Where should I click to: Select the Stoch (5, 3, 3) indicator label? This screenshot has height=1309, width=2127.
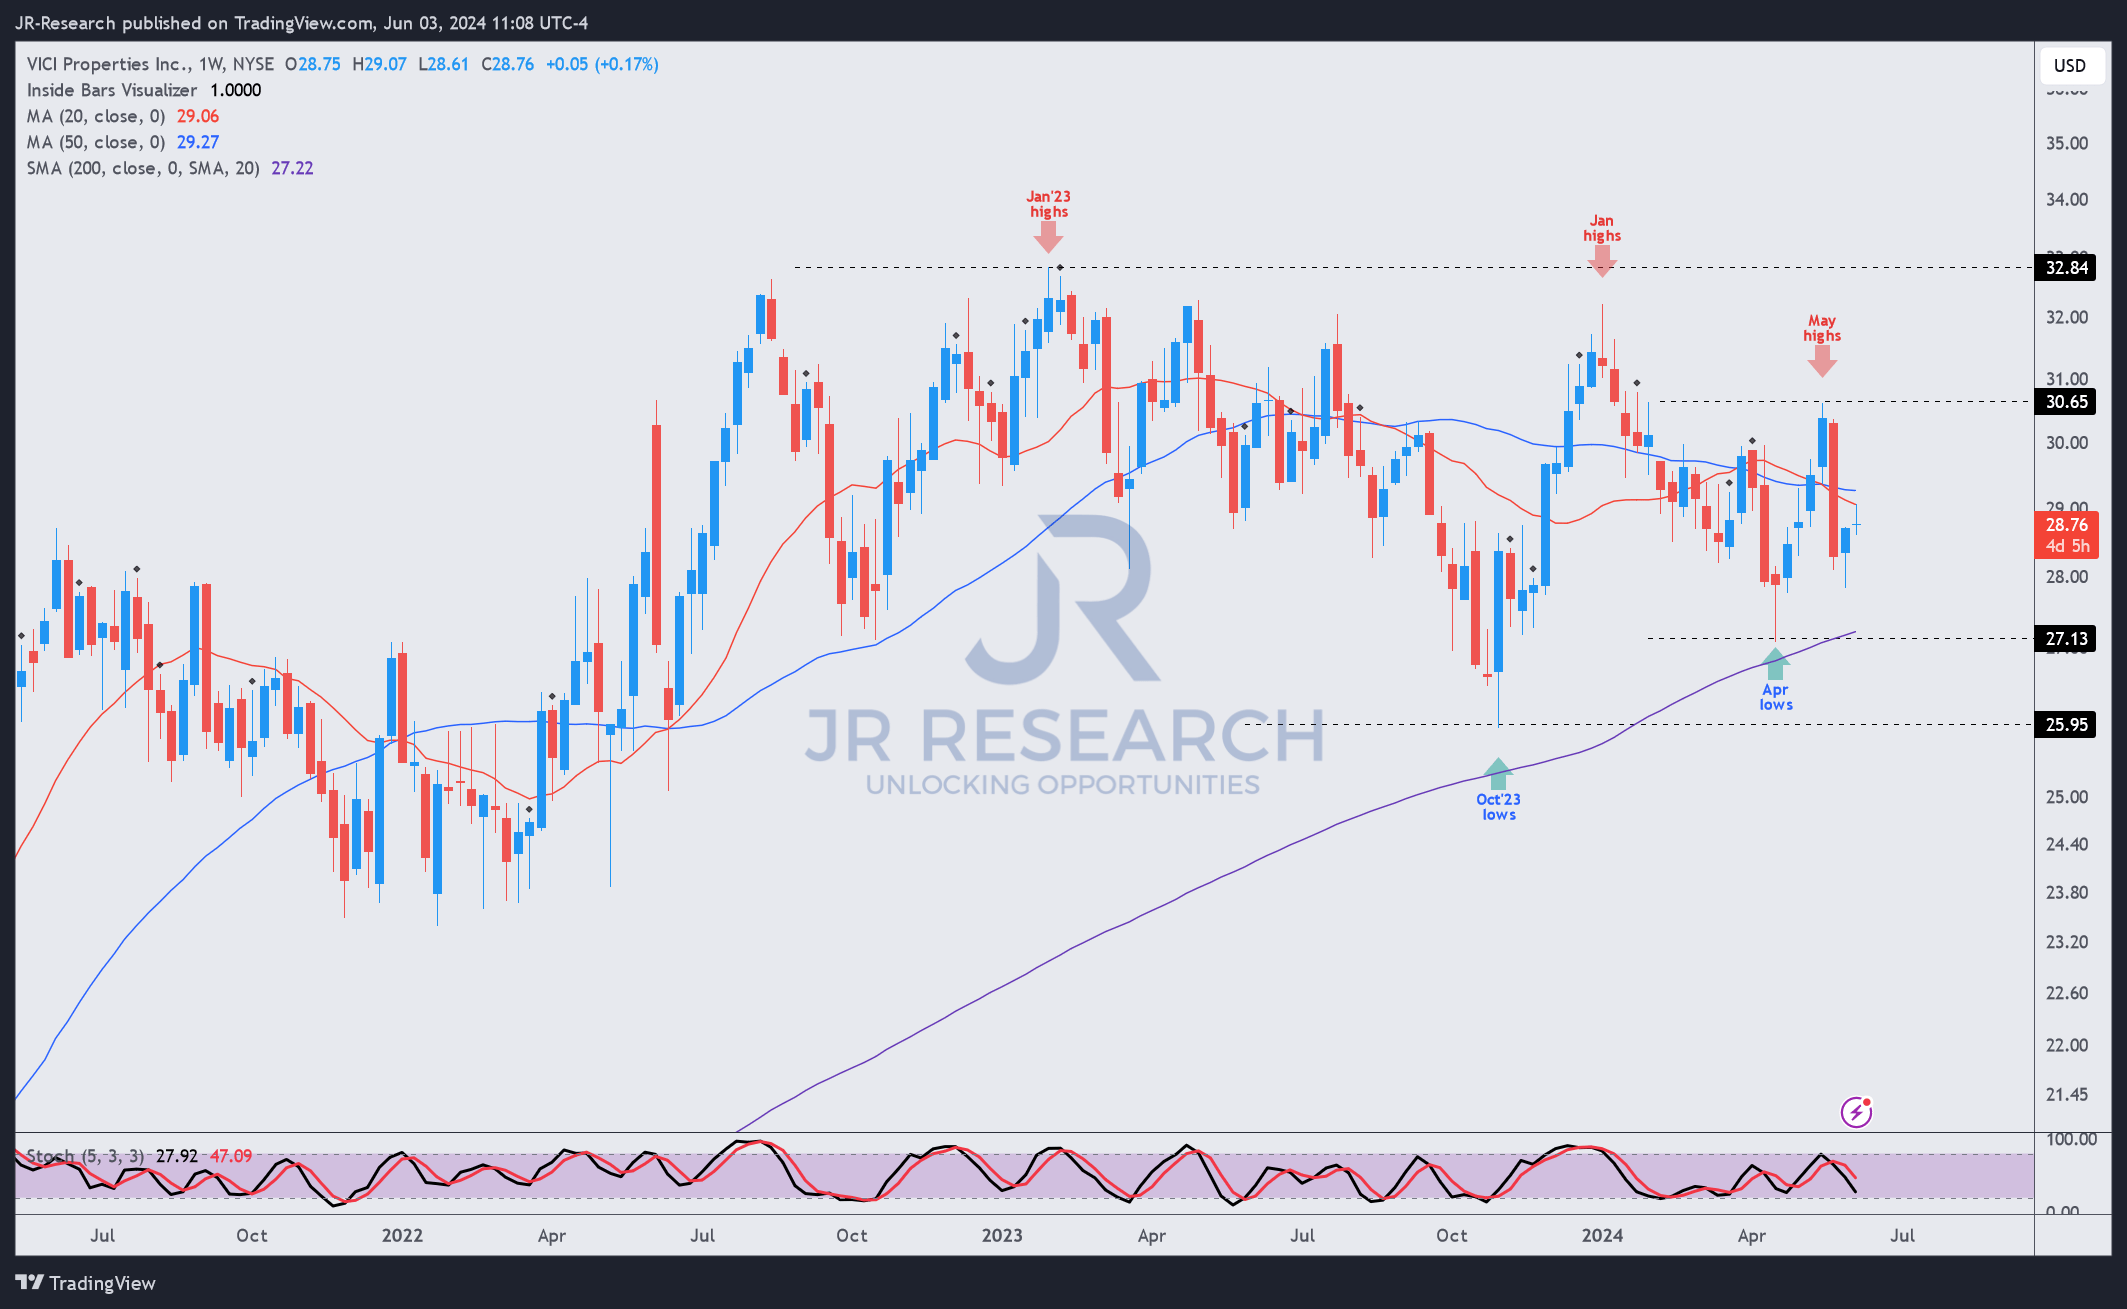pyautogui.click(x=85, y=1156)
